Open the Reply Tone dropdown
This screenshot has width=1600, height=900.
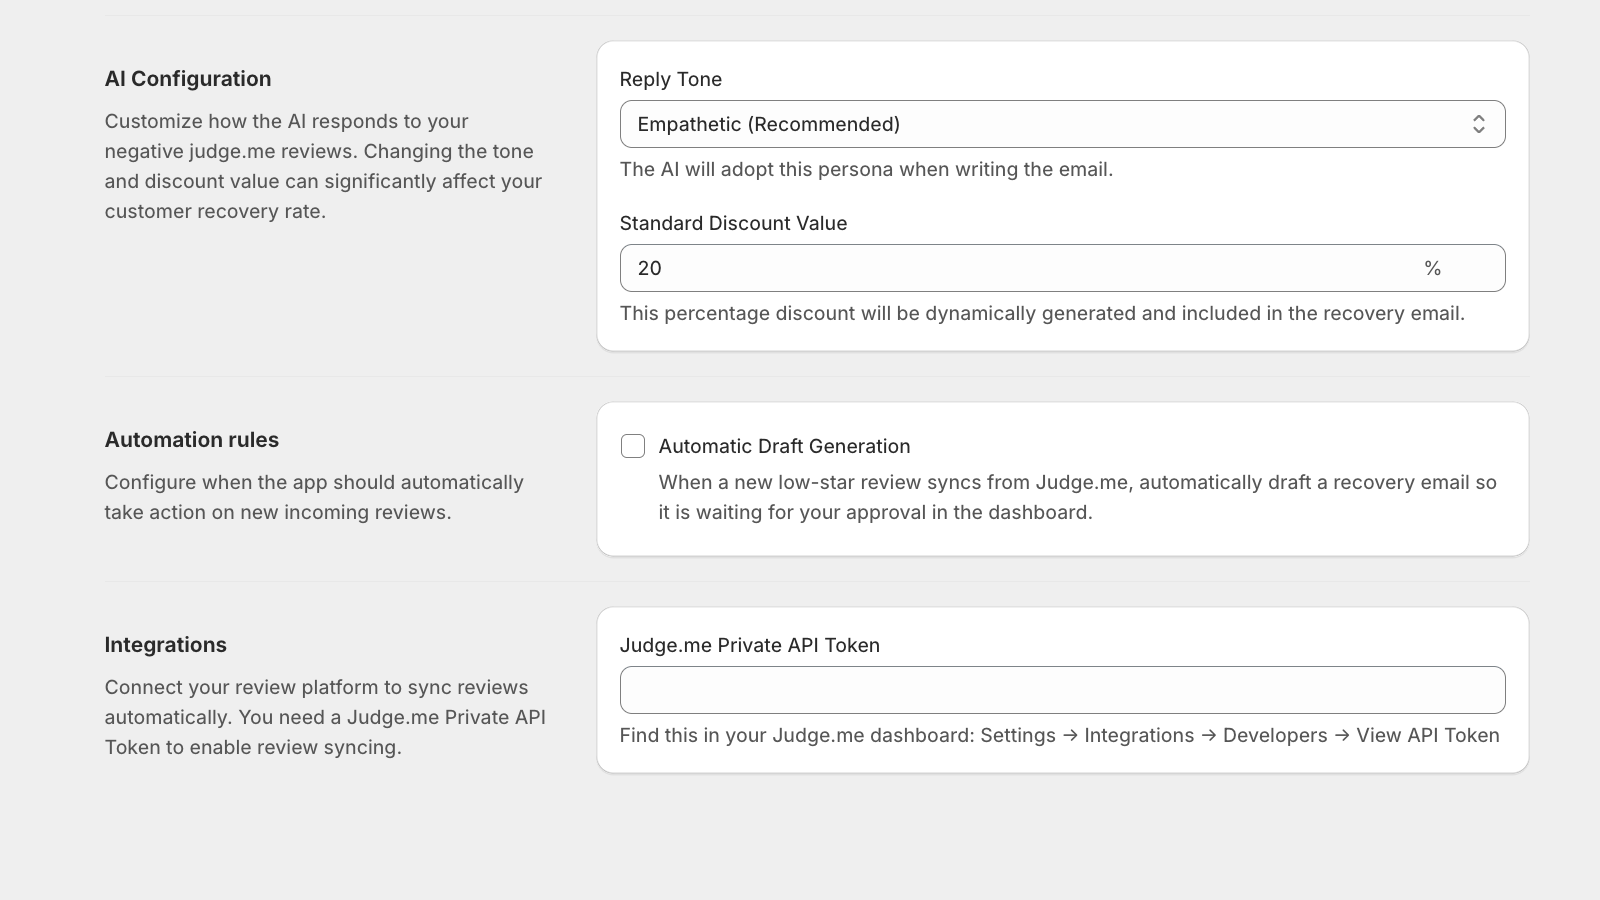click(x=1062, y=124)
